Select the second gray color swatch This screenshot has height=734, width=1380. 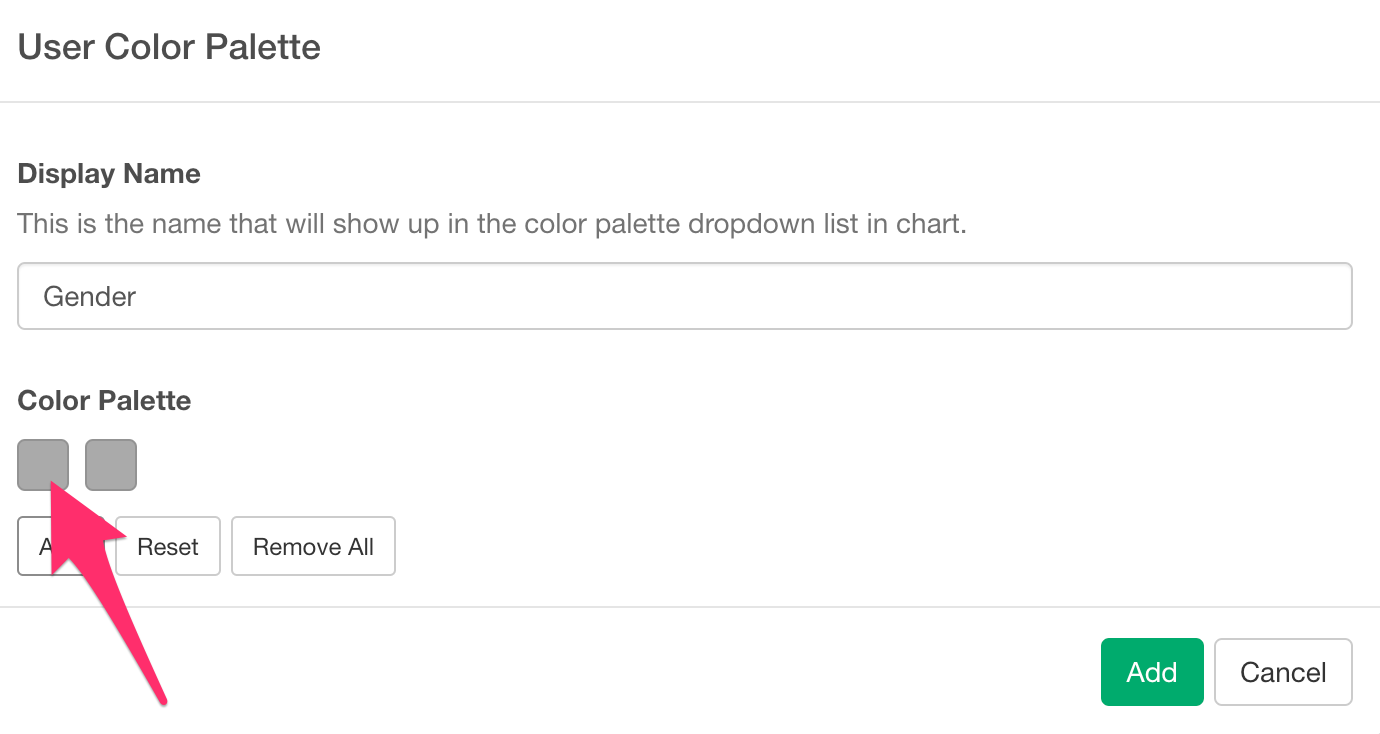tap(111, 465)
